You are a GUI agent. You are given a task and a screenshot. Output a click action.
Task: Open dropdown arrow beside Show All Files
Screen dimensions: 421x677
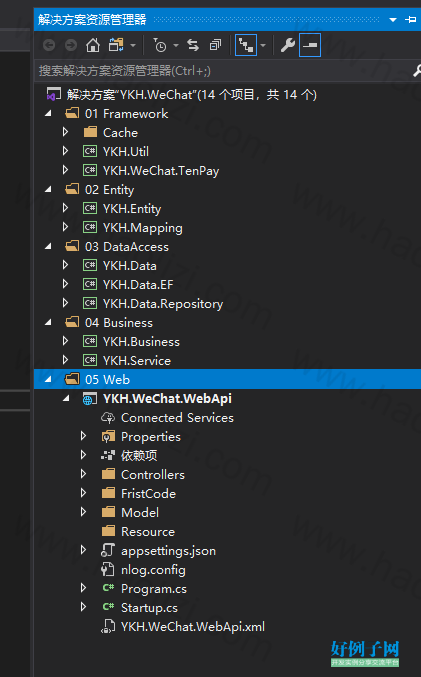tap(263, 45)
